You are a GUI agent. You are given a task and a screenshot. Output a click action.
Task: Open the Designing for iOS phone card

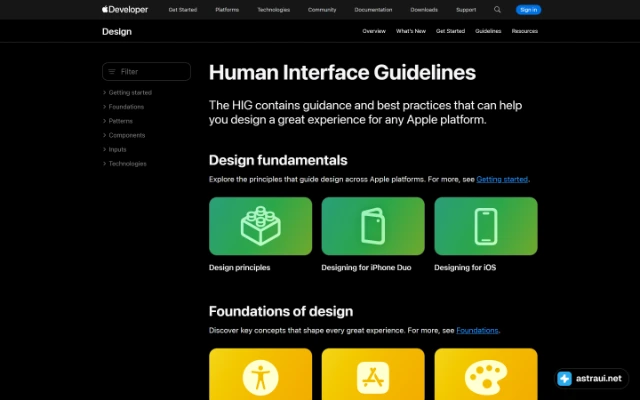coord(486,226)
